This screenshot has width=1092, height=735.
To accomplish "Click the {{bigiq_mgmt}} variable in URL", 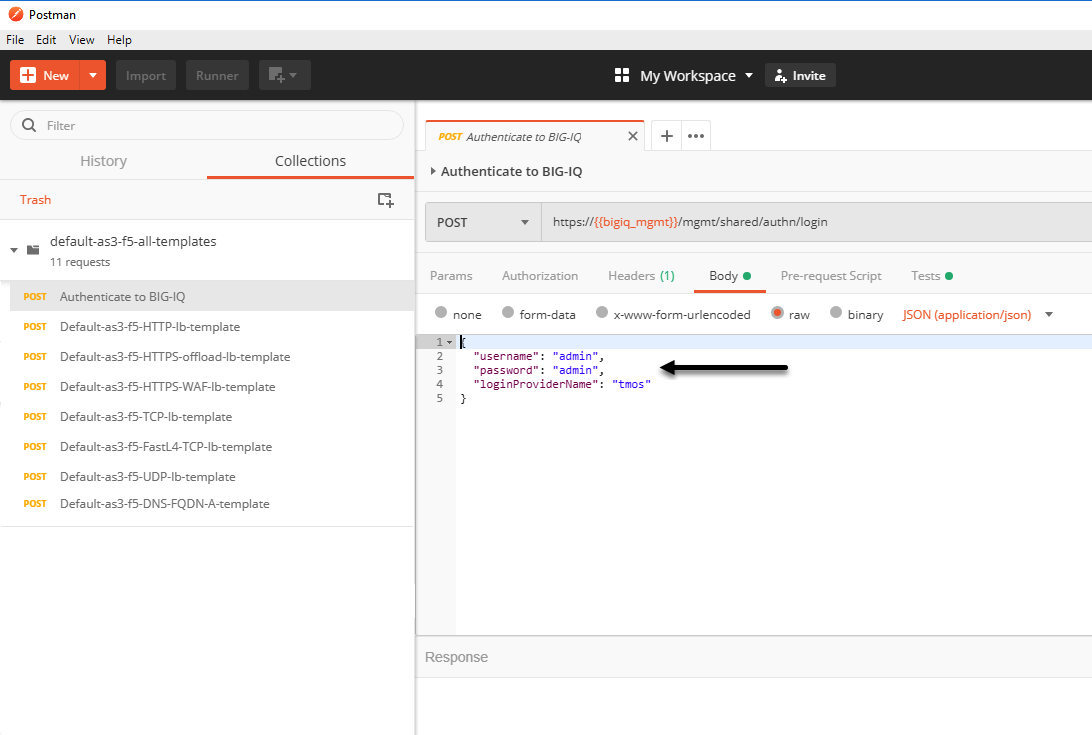I will 636,222.
